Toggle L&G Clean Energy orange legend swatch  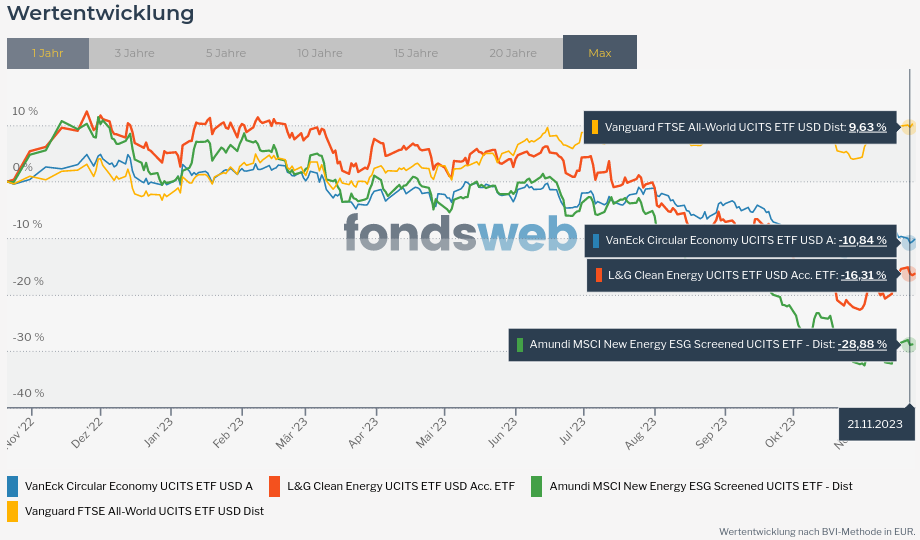coord(275,486)
